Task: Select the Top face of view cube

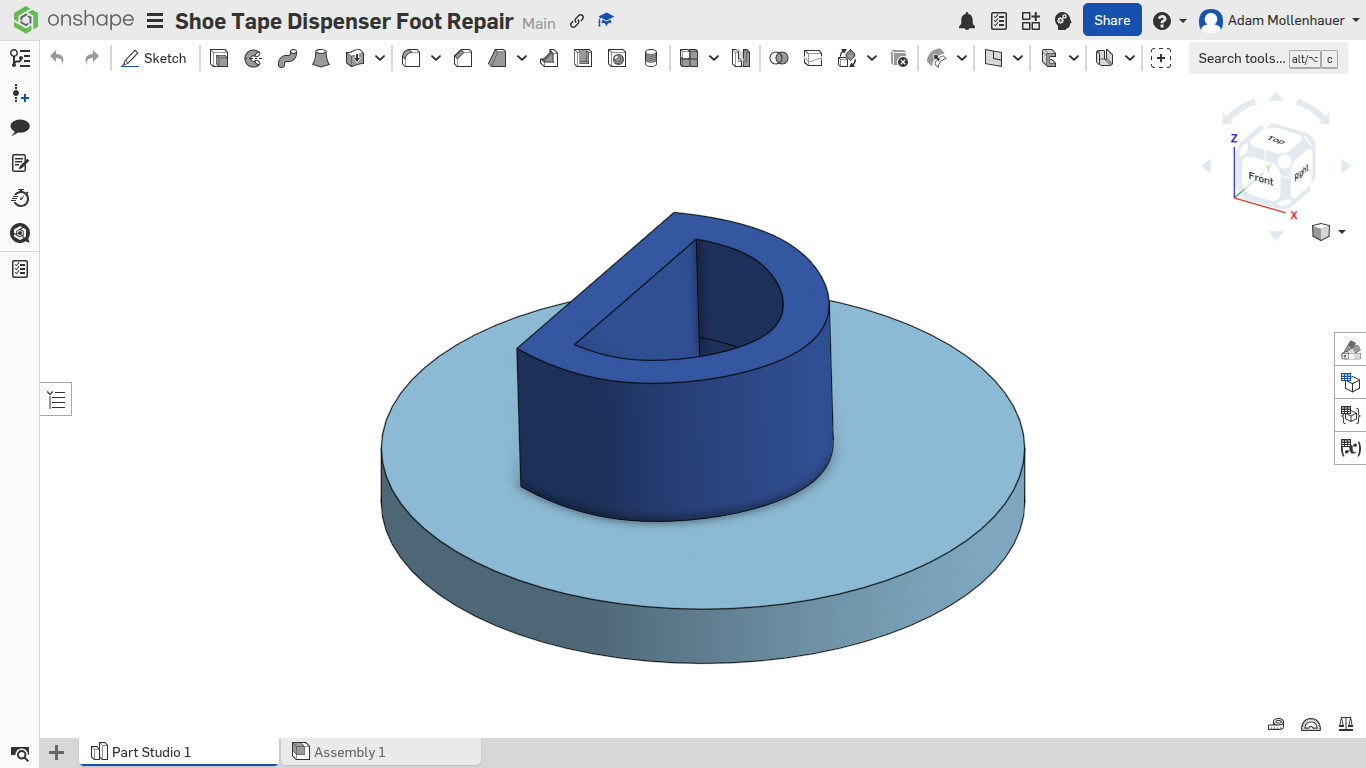Action: (x=1275, y=141)
